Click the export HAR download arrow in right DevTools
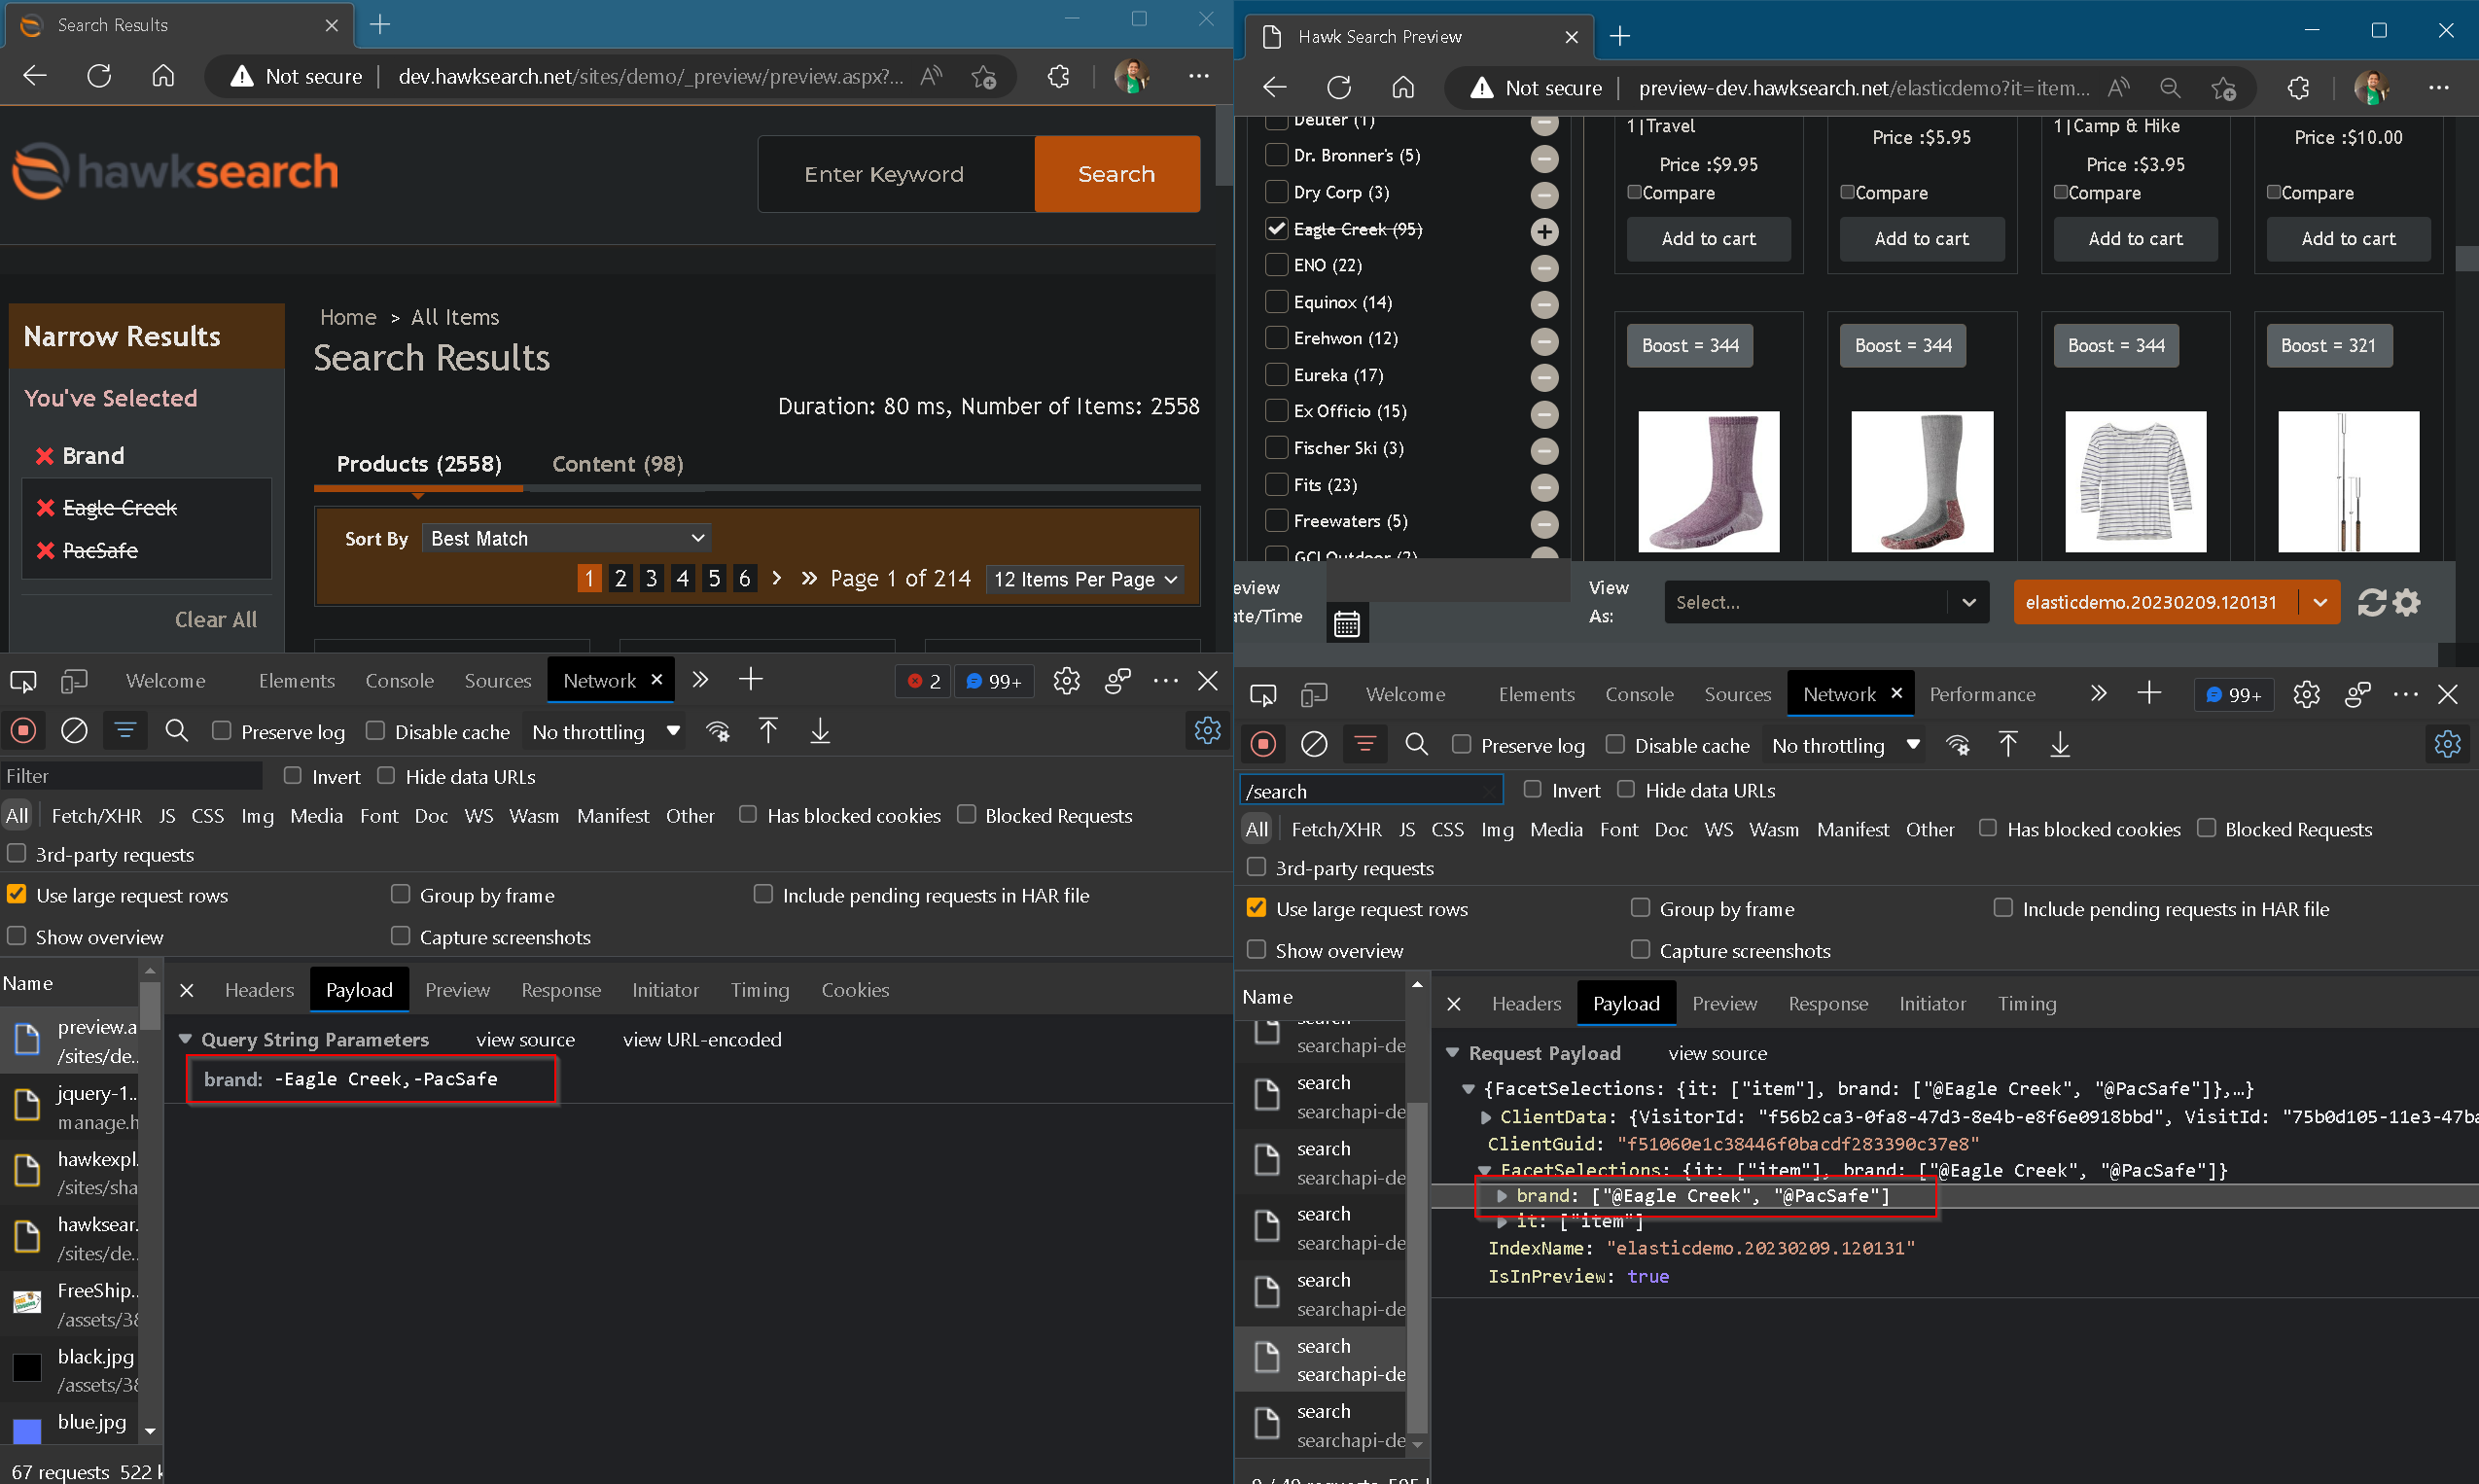This screenshot has height=1484, width=2479. (2059, 745)
